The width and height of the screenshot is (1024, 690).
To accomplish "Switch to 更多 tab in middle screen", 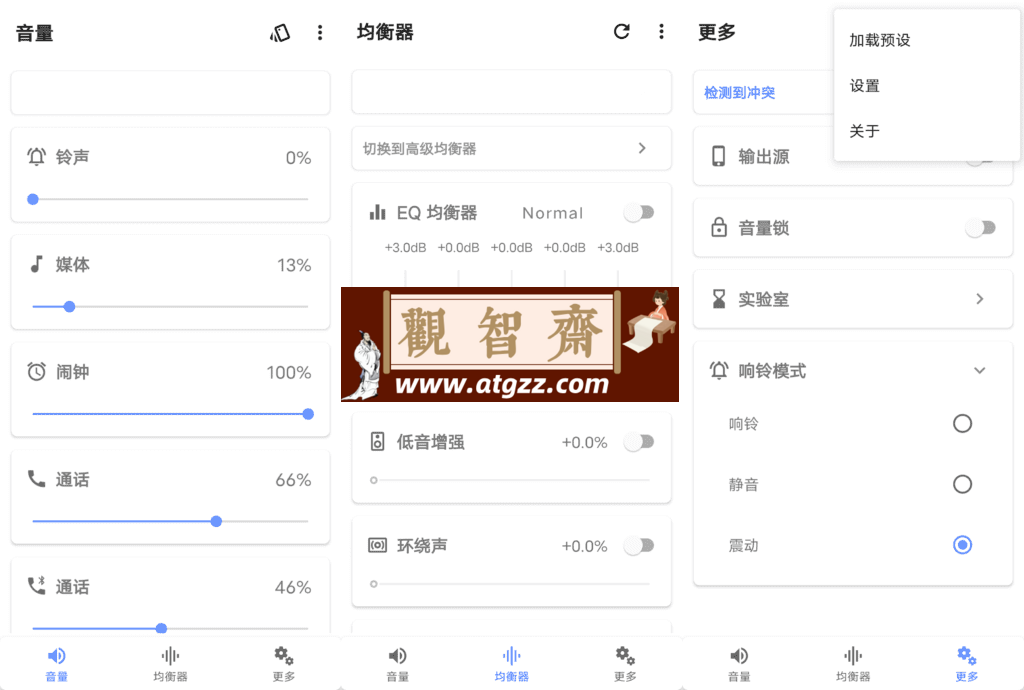I will click(x=625, y=665).
